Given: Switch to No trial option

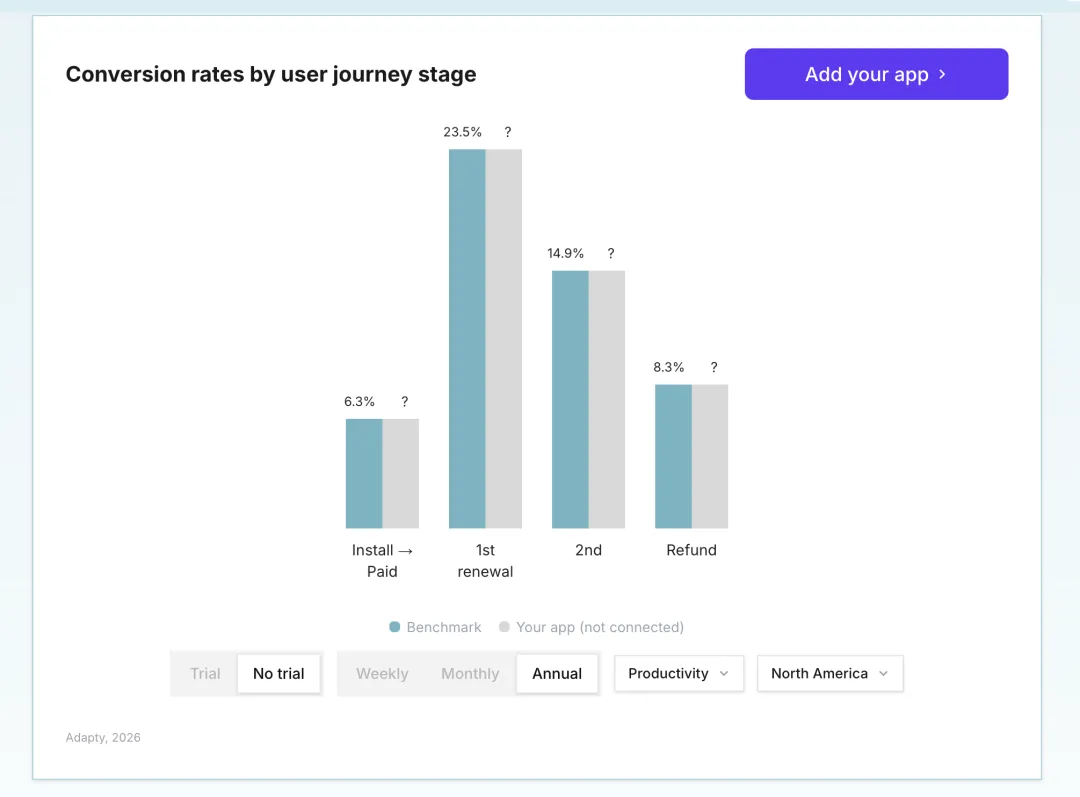Looking at the screenshot, I should coord(278,673).
